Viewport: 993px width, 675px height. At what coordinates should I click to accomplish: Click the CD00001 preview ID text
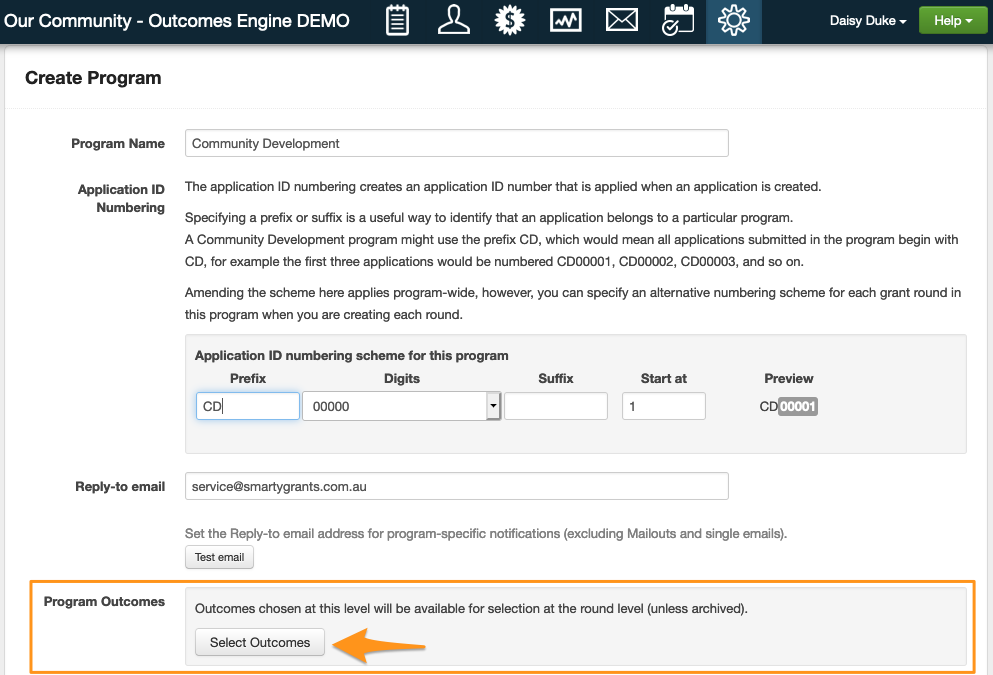pos(789,407)
